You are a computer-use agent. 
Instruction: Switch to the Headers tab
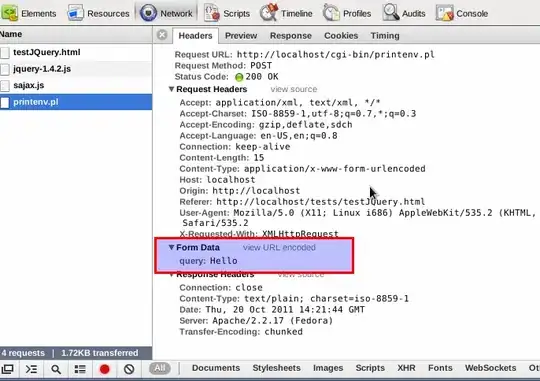click(195, 35)
